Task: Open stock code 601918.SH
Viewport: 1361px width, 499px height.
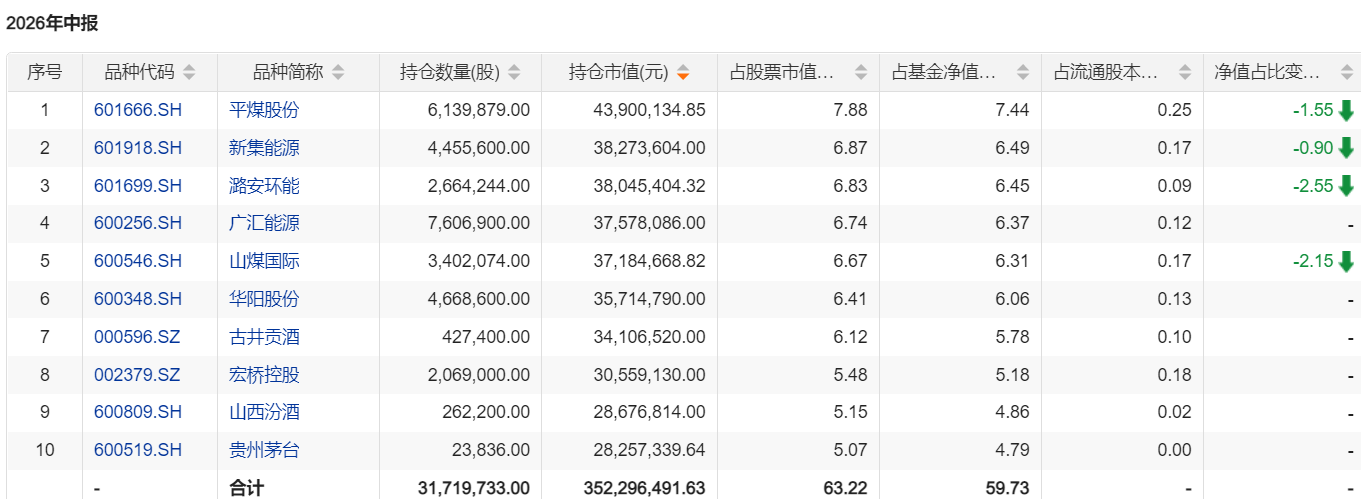Action: 138,148
